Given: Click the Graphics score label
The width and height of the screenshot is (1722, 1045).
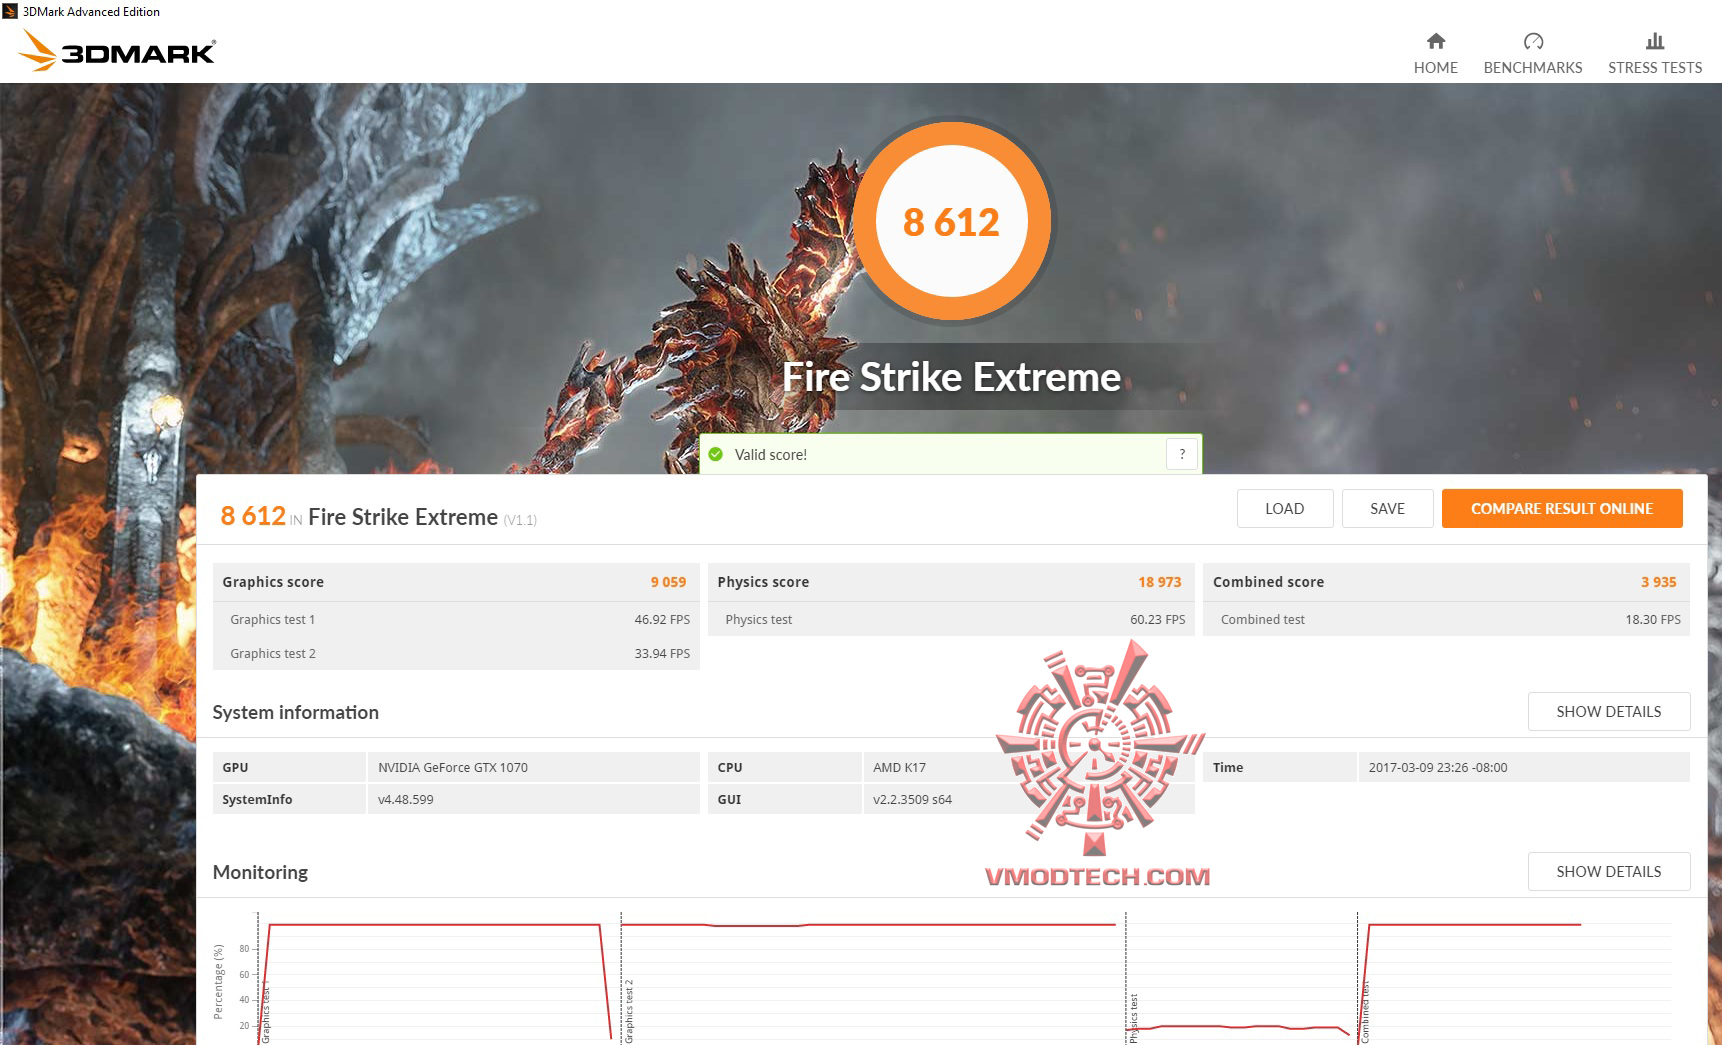Looking at the screenshot, I should [273, 582].
